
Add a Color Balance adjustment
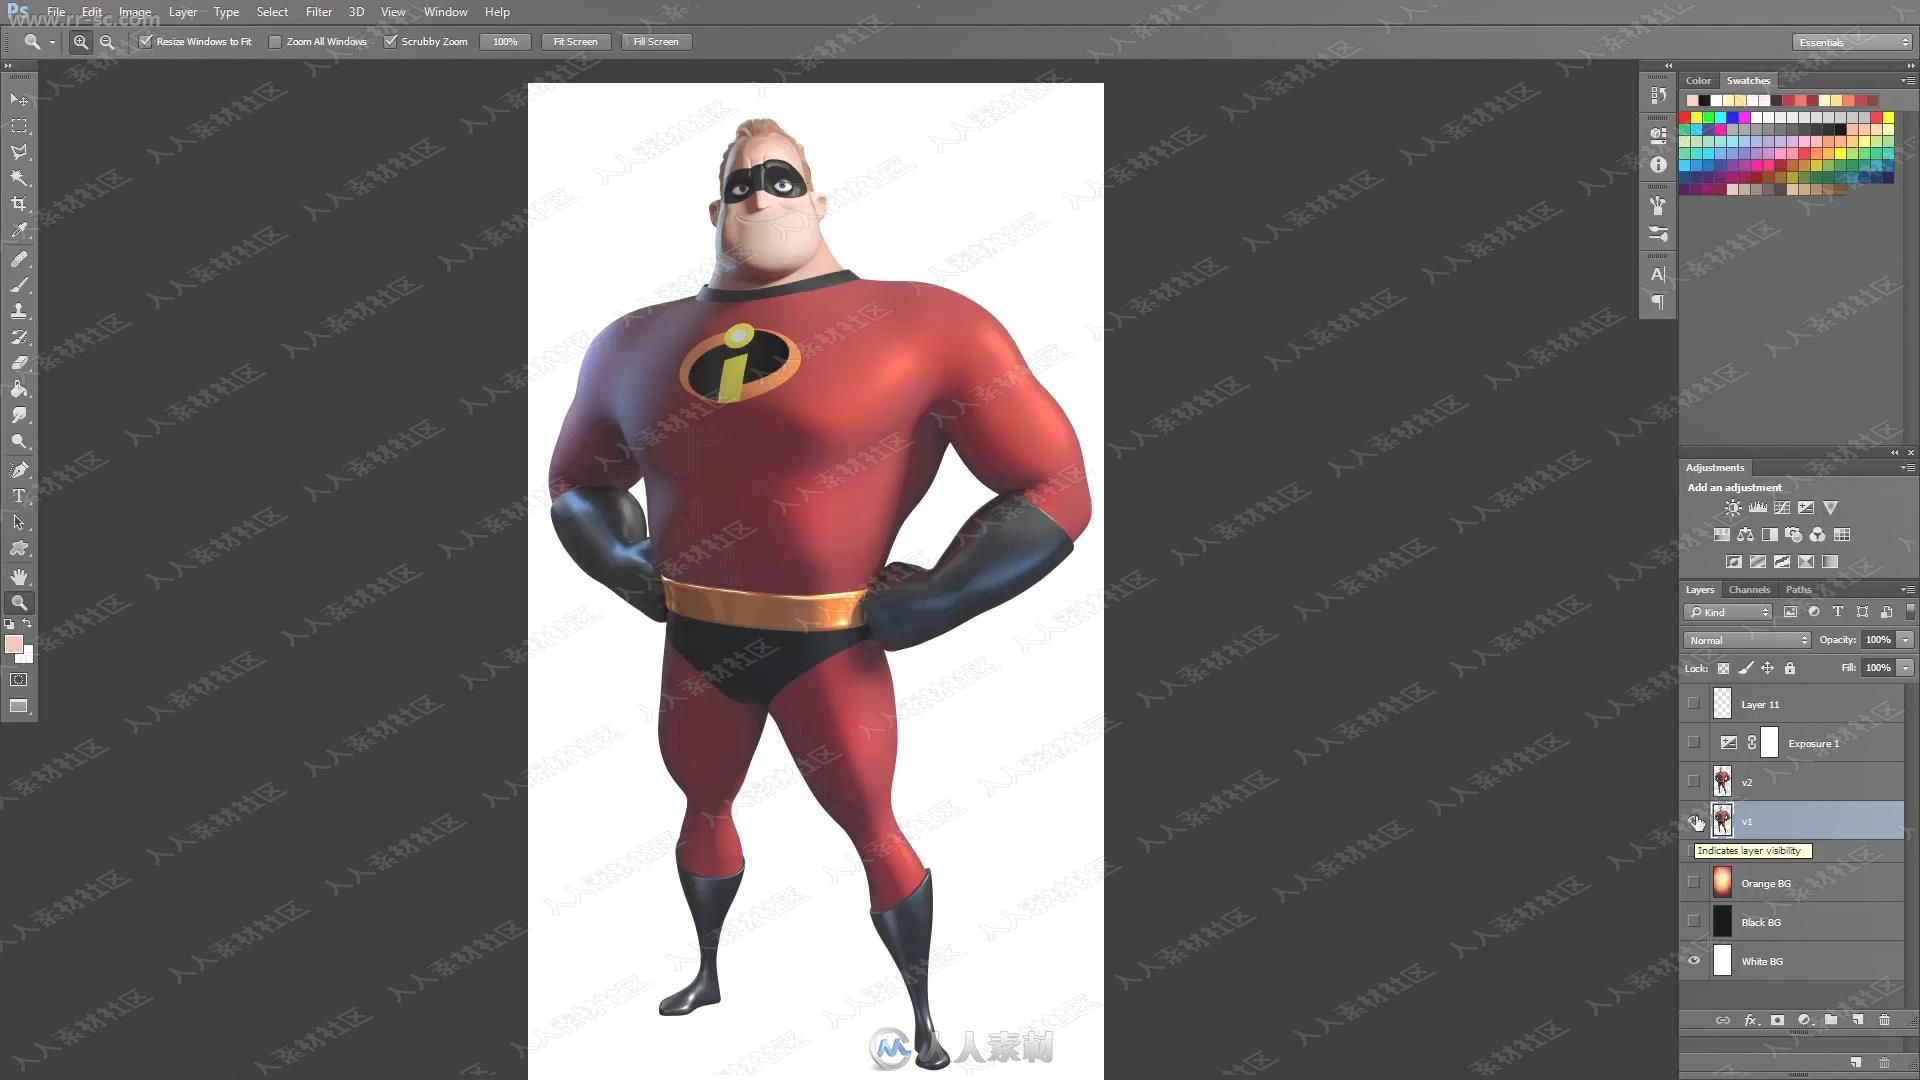click(x=1745, y=535)
